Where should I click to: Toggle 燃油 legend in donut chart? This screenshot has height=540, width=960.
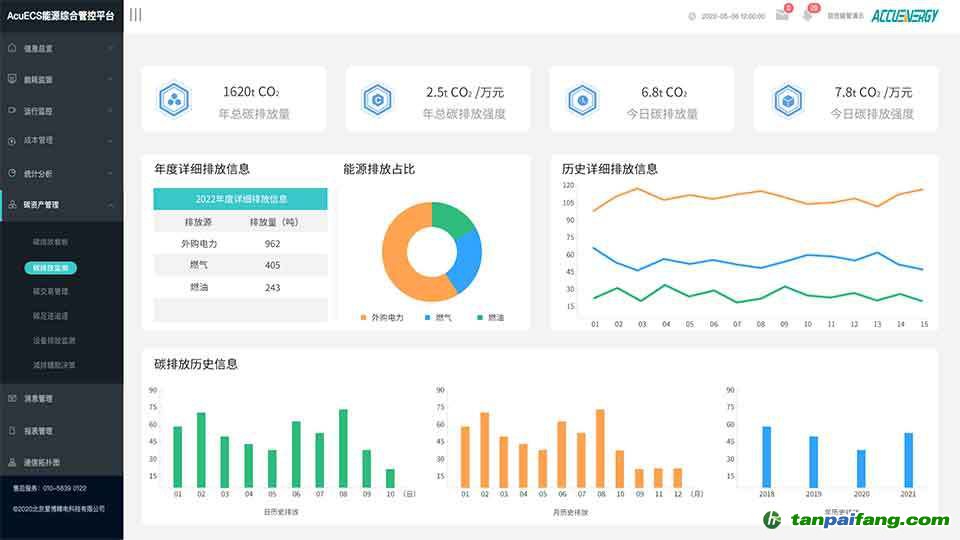490,317
